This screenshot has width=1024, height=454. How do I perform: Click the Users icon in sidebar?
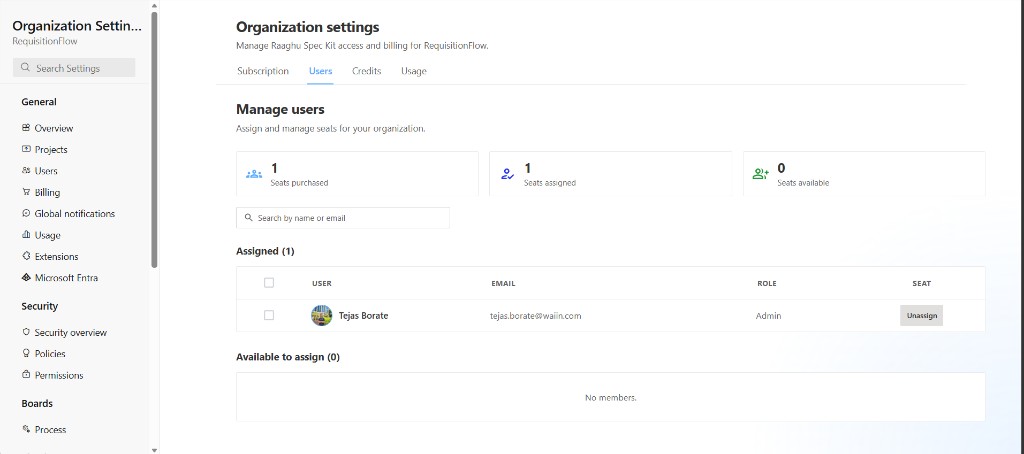(26, 170)
